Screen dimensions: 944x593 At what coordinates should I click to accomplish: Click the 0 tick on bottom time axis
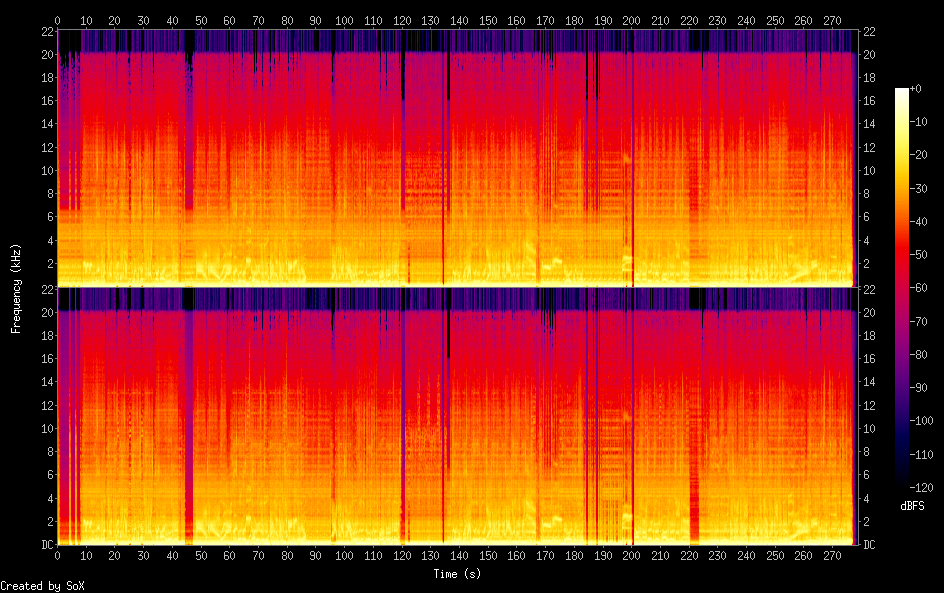(x=58, y=555)
